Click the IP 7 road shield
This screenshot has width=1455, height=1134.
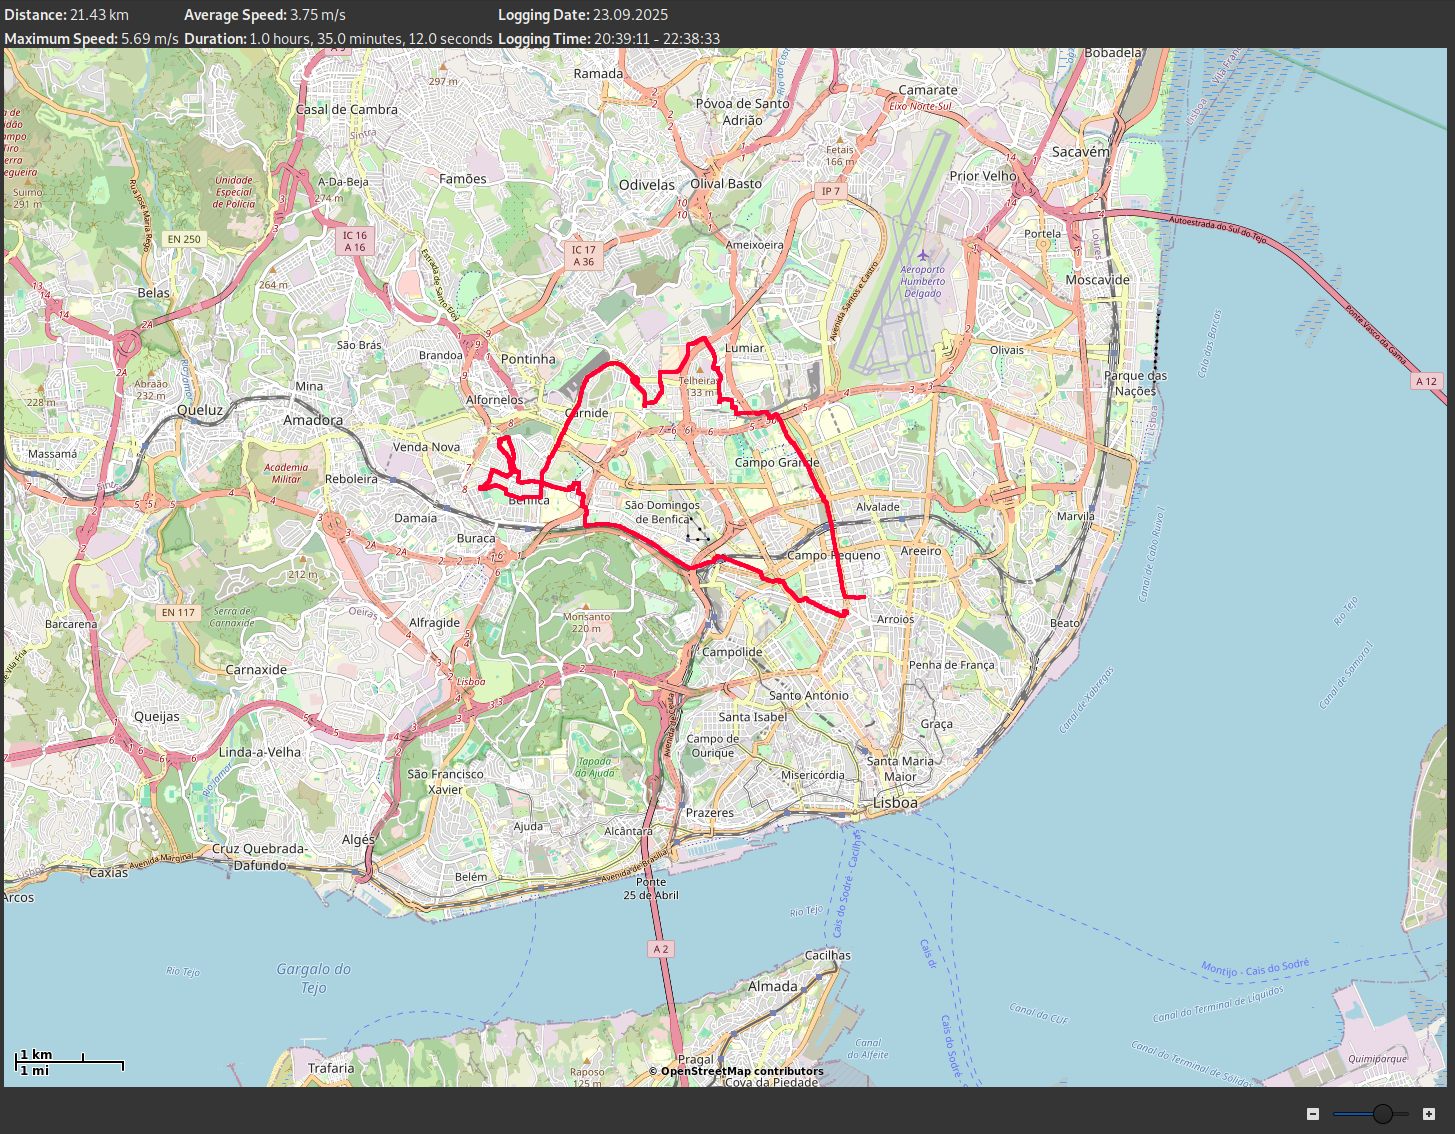[830, 191]
